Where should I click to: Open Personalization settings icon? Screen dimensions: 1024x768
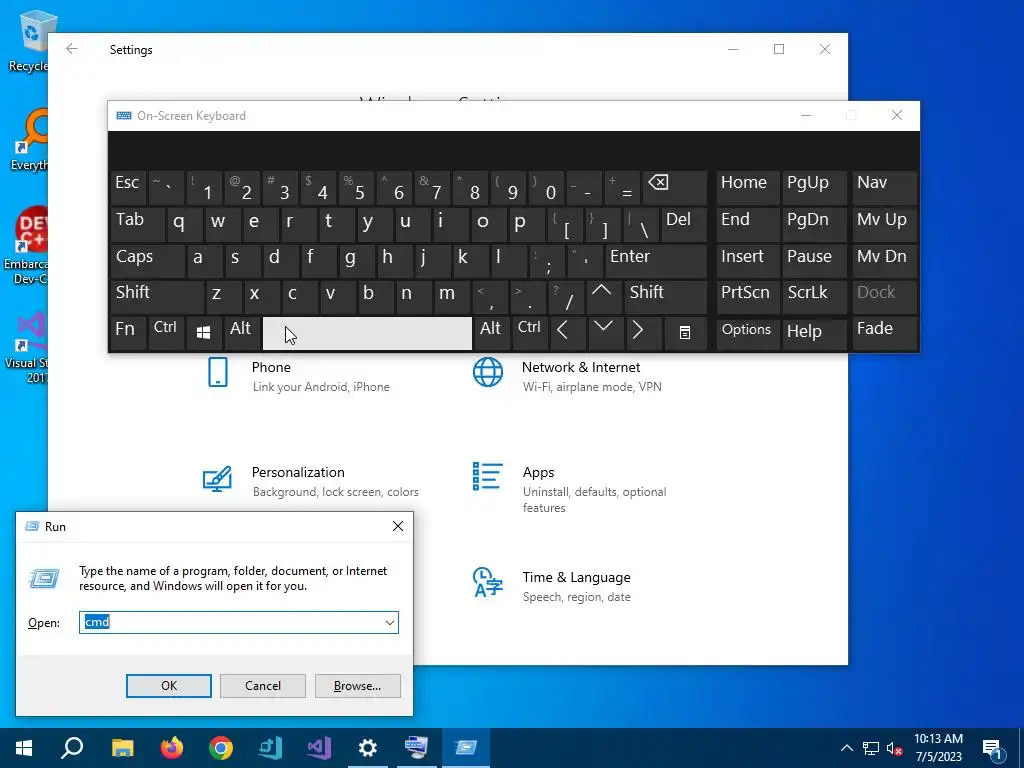(217, 478)
